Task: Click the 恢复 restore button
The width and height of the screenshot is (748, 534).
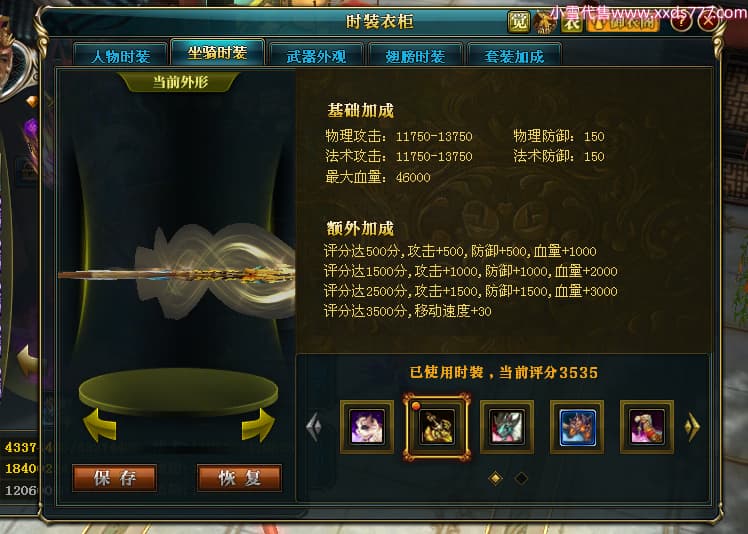Action: (x=239, y=478)
